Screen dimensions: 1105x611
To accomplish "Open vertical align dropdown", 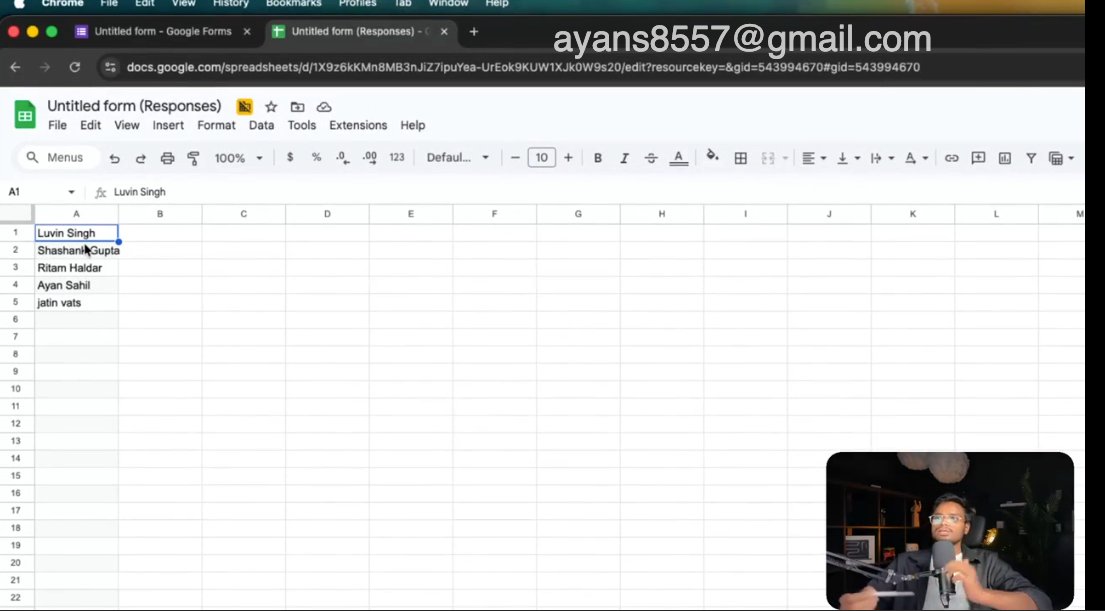I will pos(848,159).
